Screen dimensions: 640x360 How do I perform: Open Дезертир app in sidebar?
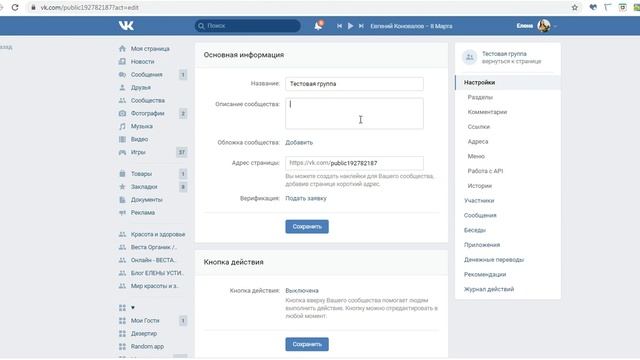pyautogui.click(x=144, y=333)
